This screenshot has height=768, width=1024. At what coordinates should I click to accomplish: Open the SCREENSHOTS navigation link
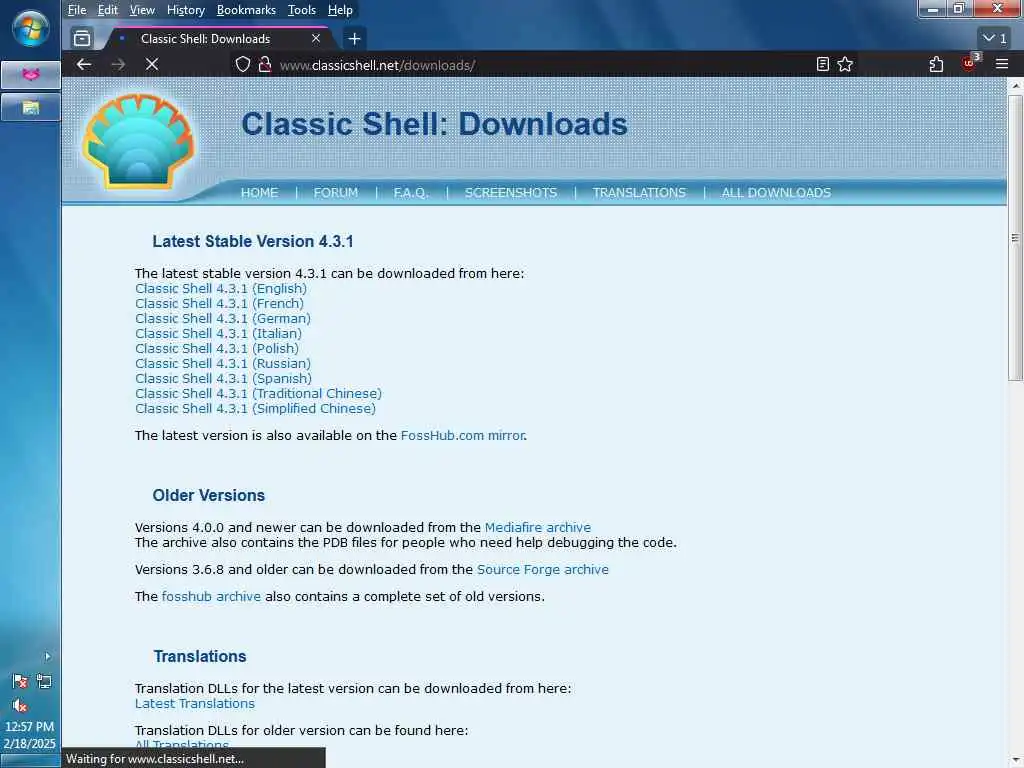511,193
